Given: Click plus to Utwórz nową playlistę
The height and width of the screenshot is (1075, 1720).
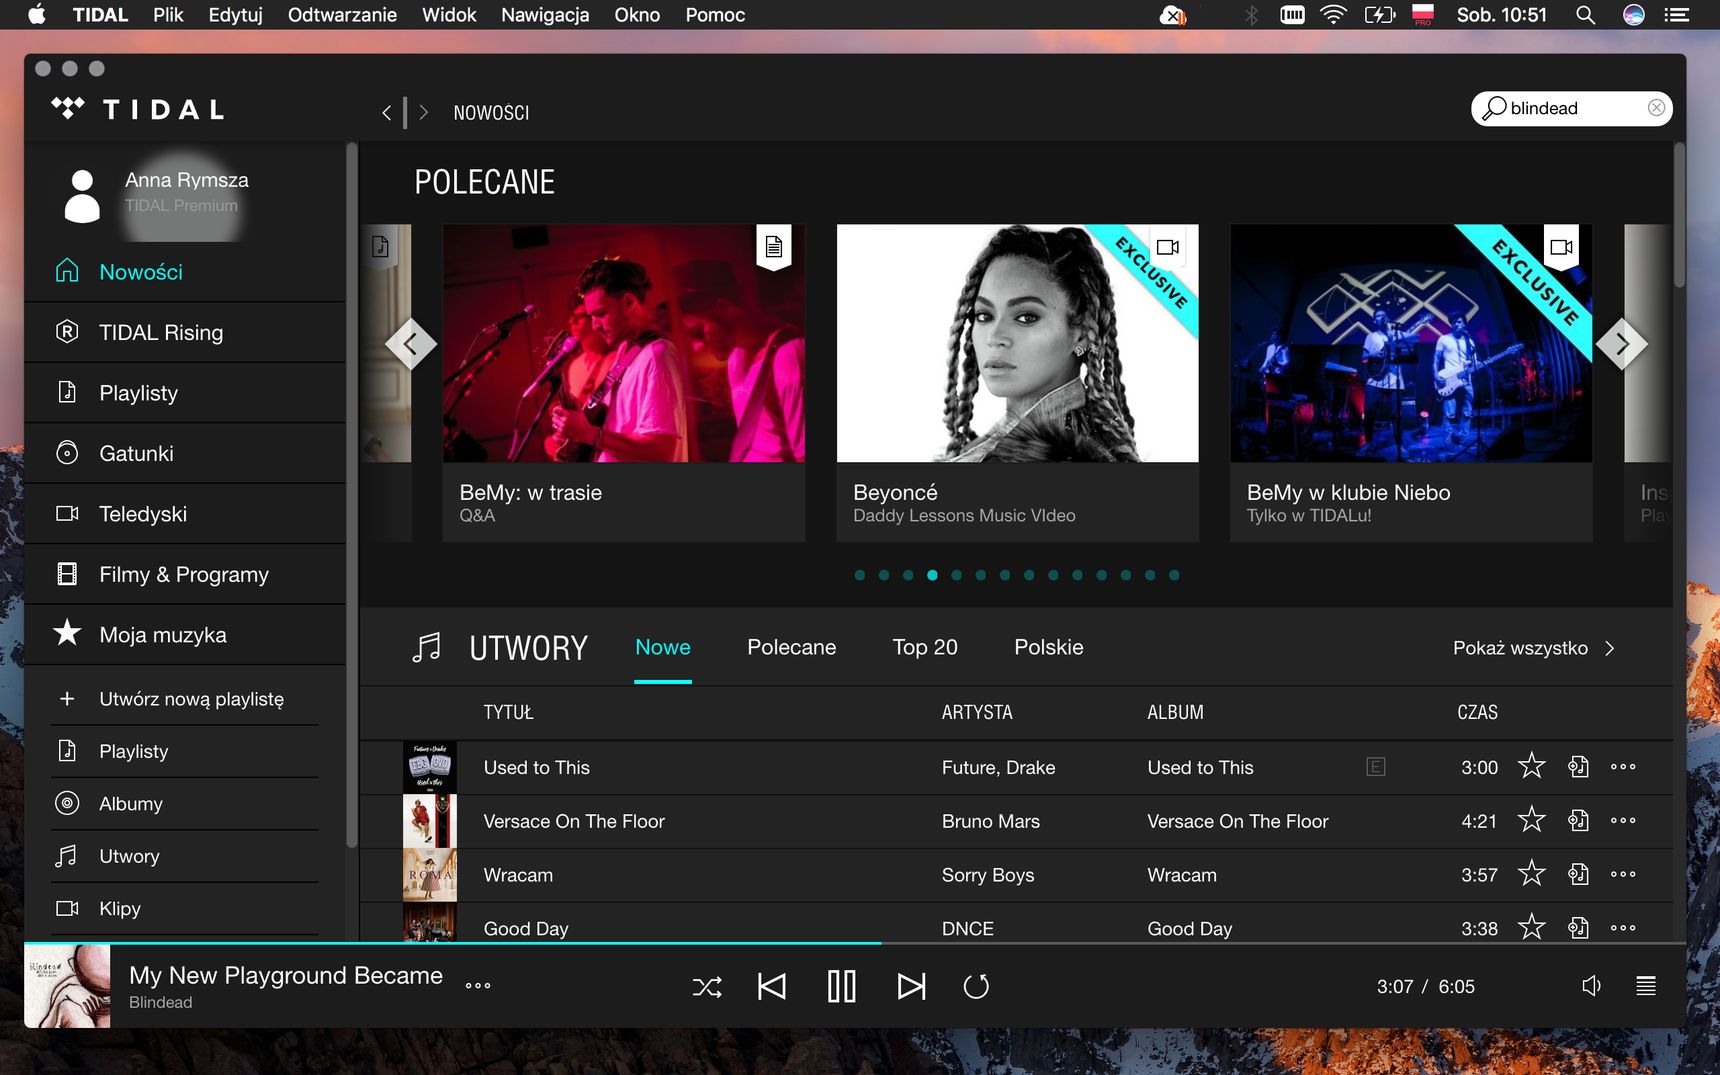Looking at the screenshot, I should click(x=67, y=699).
